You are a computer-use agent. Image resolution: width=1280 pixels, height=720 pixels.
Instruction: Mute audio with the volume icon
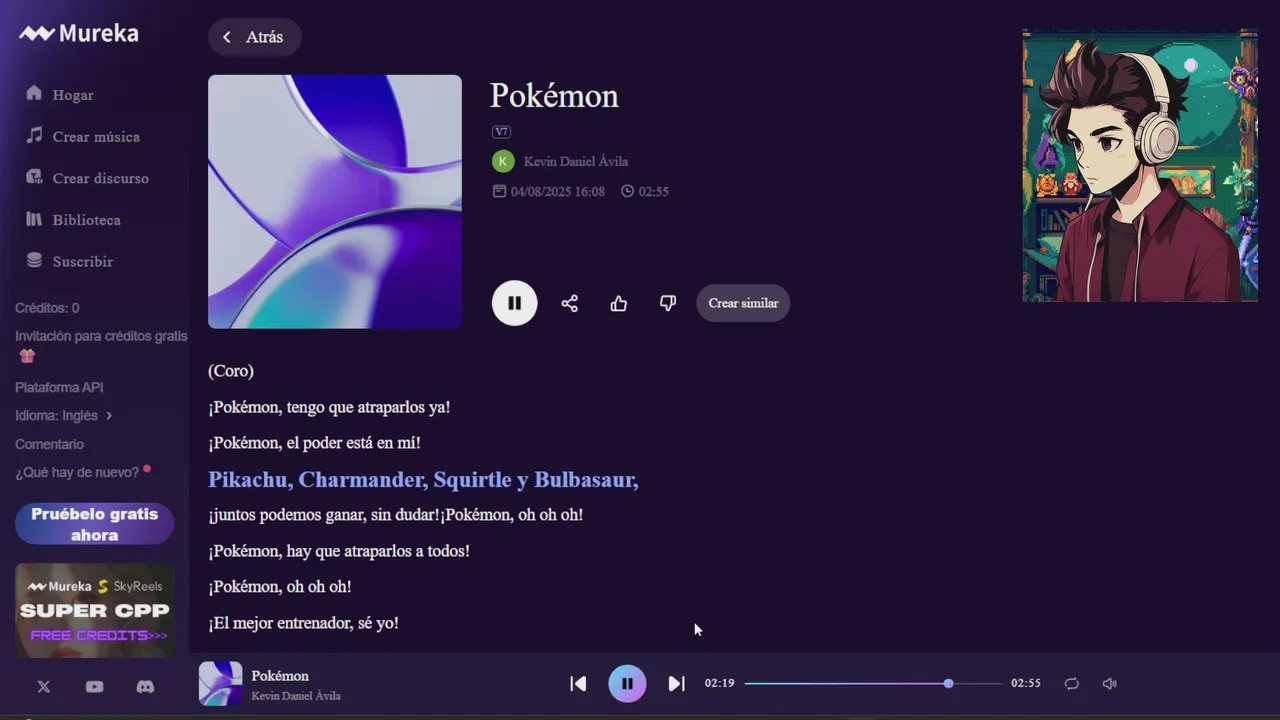click(1109, 684)
